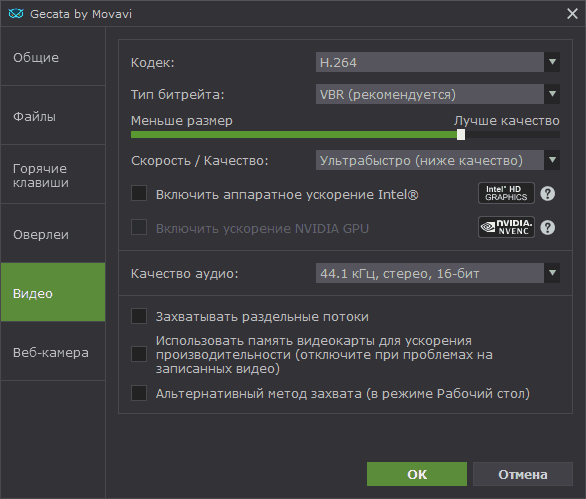Screen dimensions: 586x499
Task: Enable alternative capture method checkbox
Action: pyautogui.click(x=139, y=393)
